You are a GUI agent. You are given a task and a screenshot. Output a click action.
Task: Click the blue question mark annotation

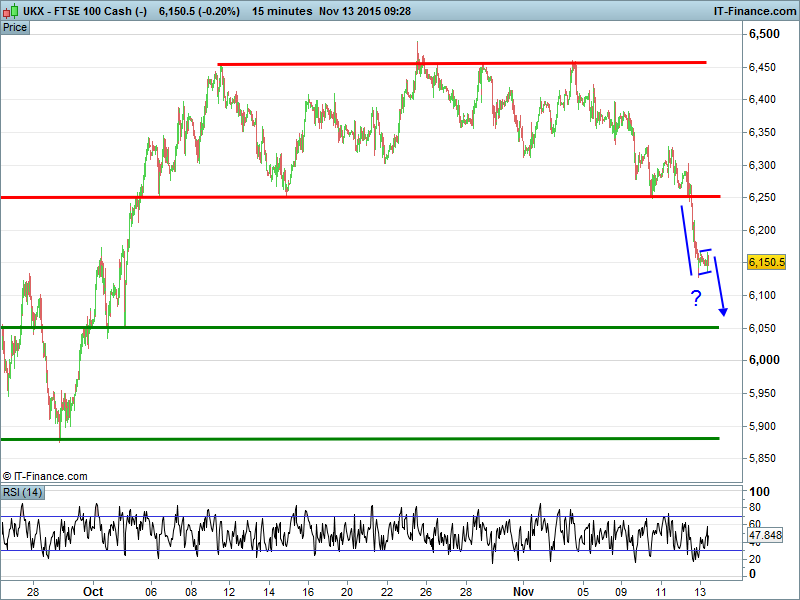[696, 297]
